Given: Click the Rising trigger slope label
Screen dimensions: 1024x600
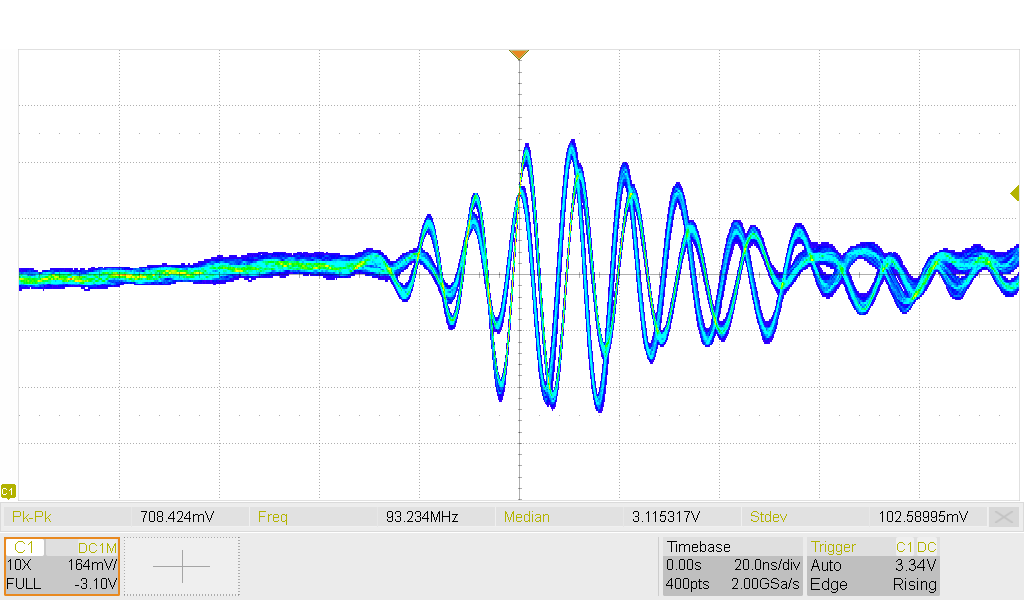Looking at the screenshot, I should pyautogui.click(x=914, y=584).
